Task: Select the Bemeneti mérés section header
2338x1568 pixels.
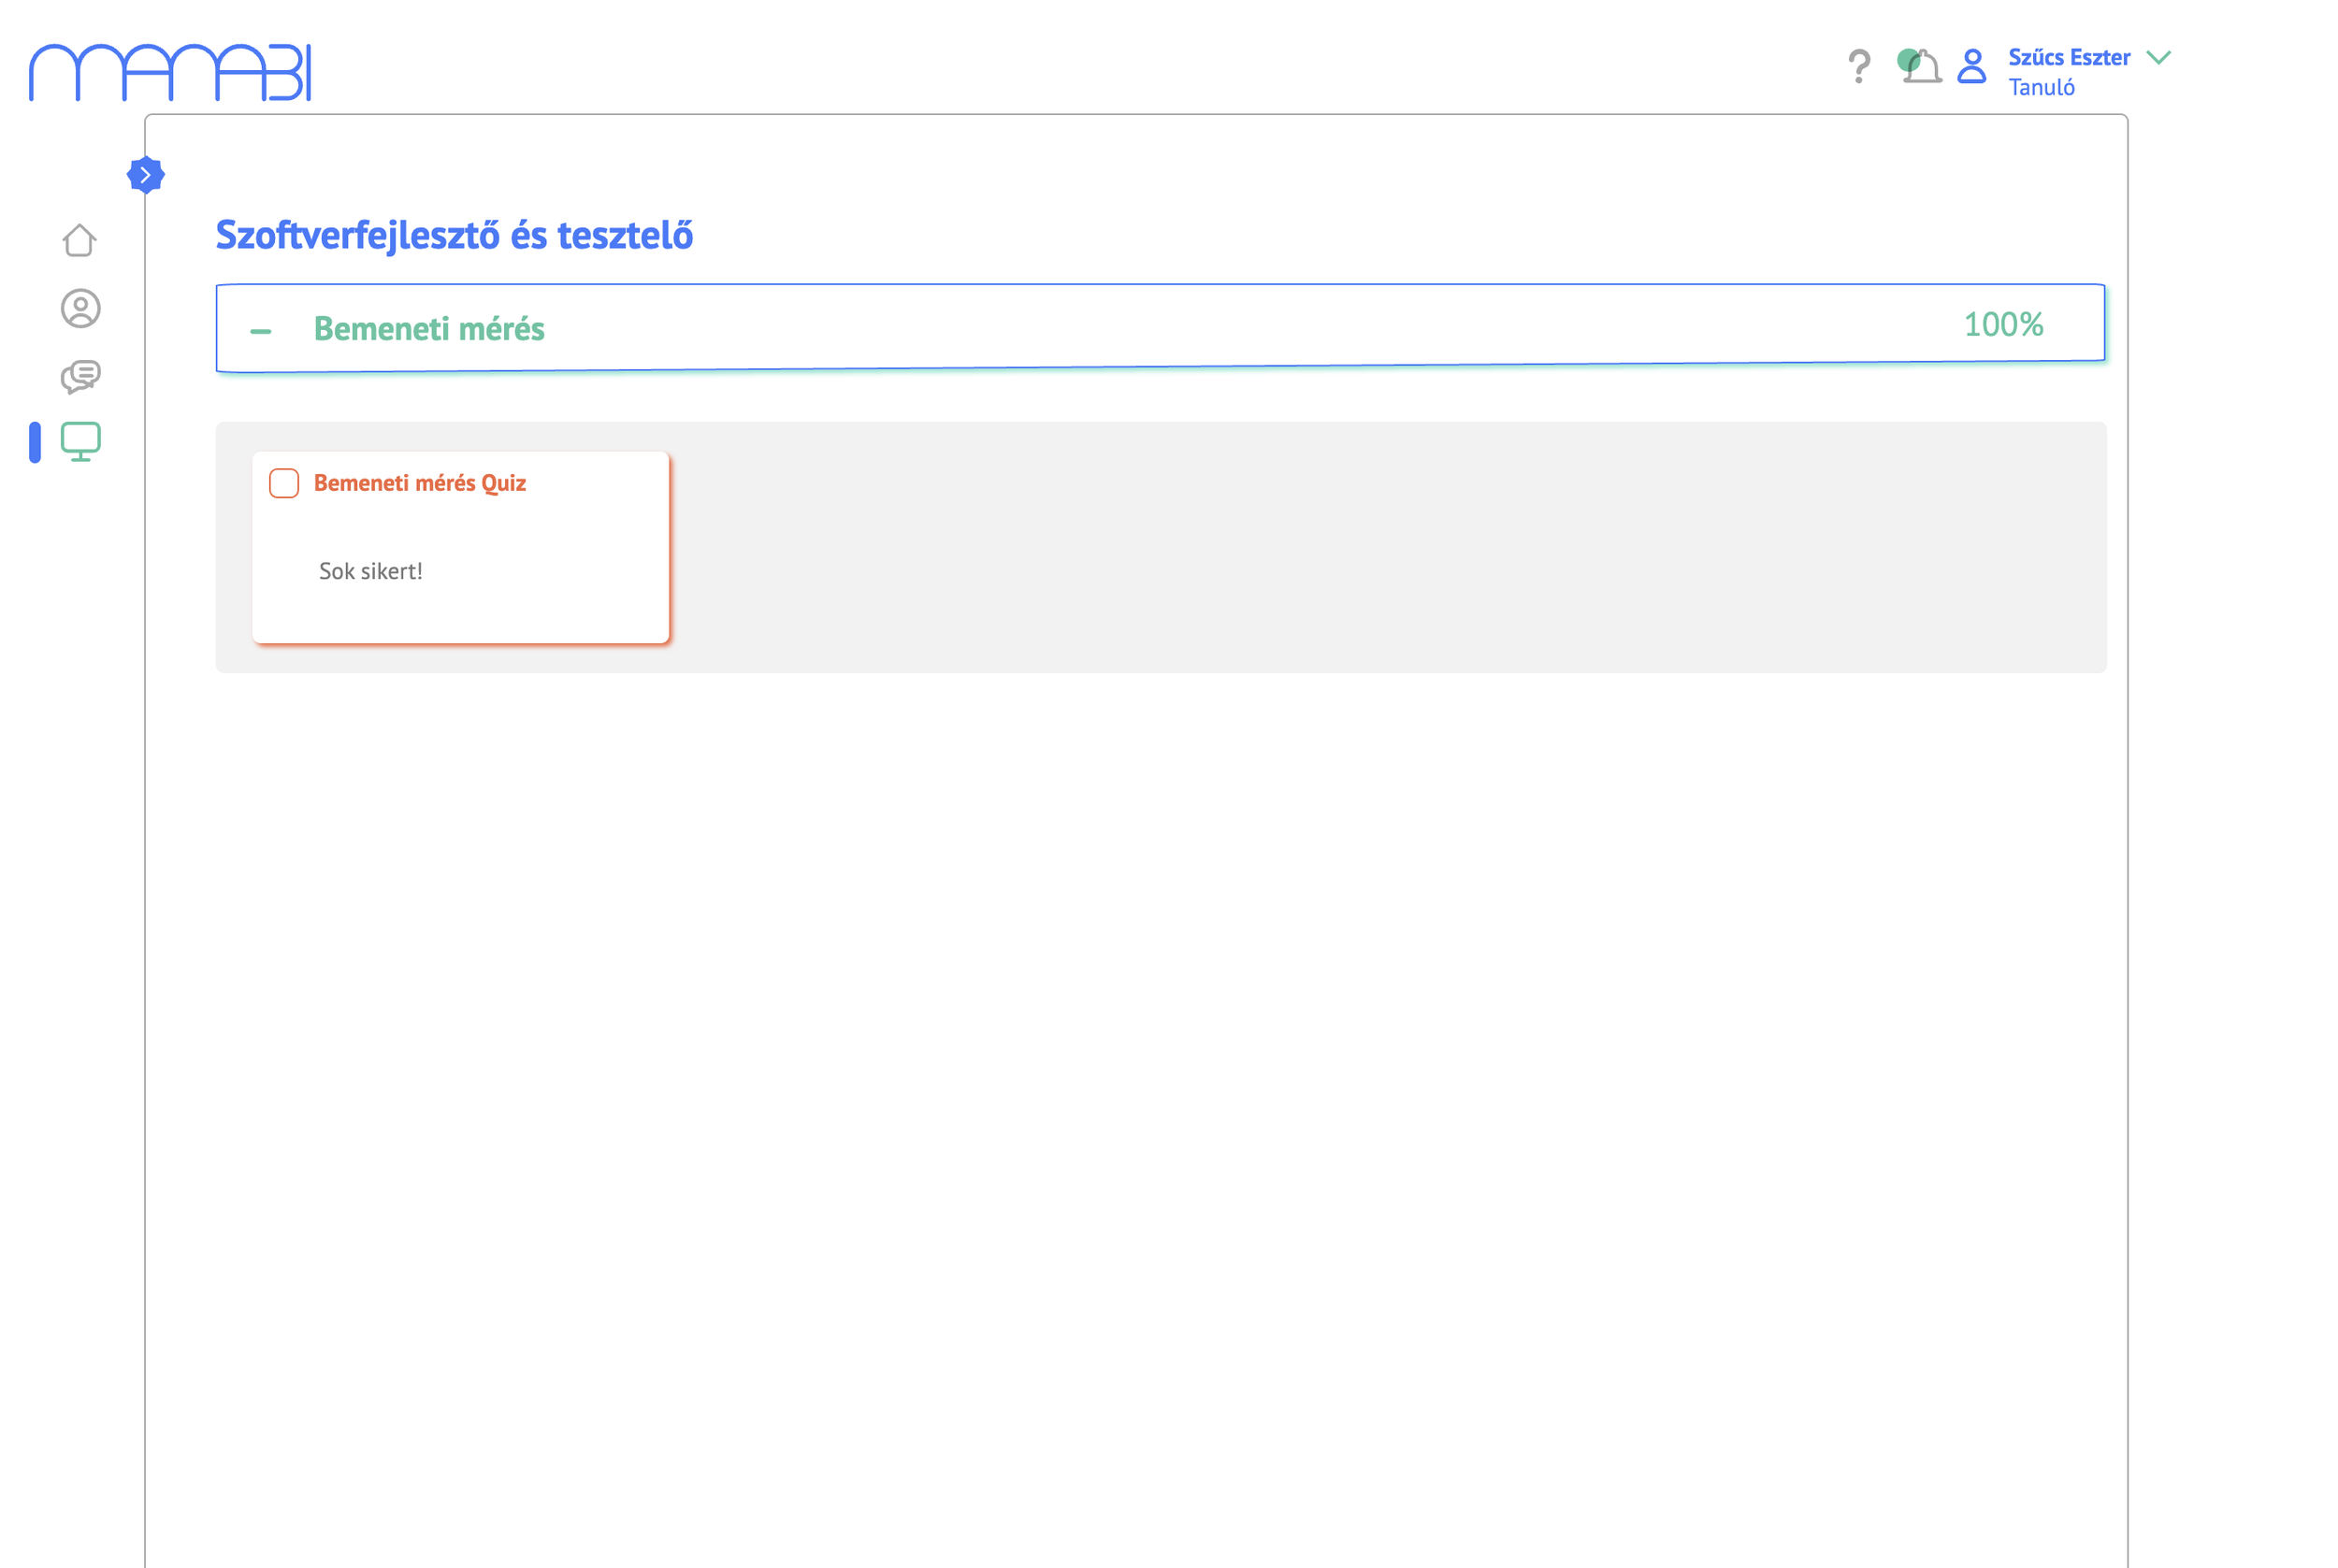Action: 430,328
